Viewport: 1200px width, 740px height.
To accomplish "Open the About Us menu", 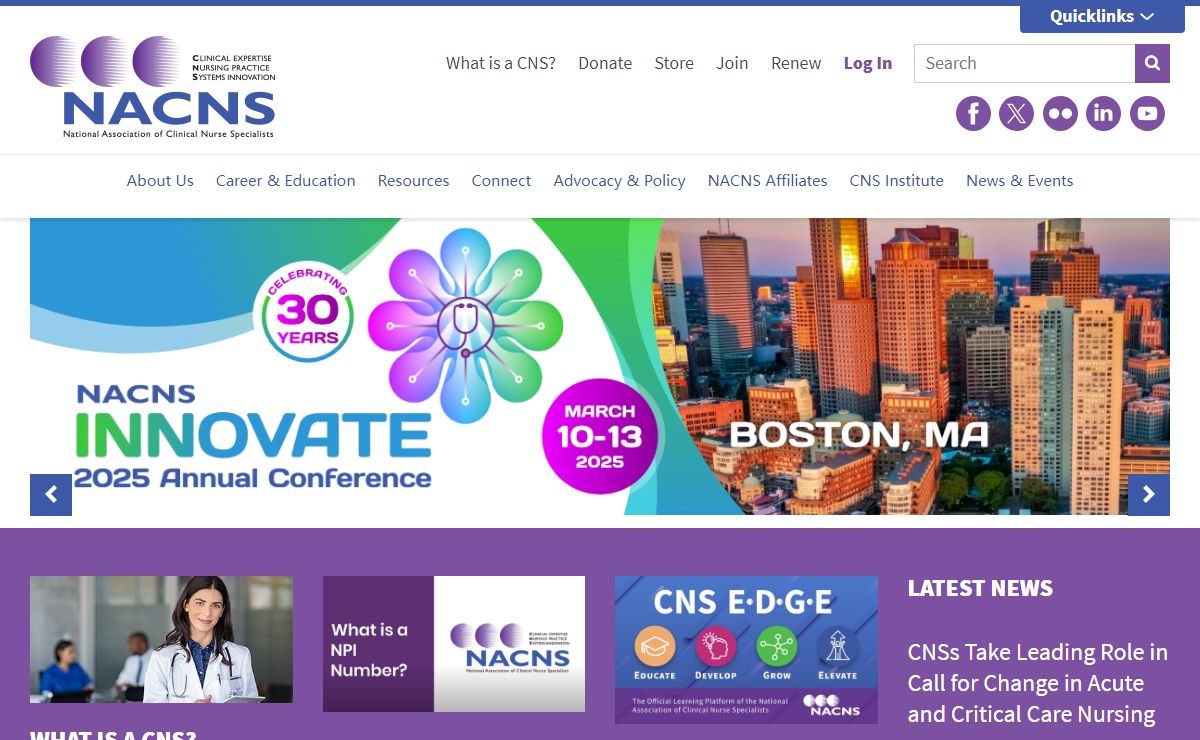I will pyautogui.click(x=160, y=181).
